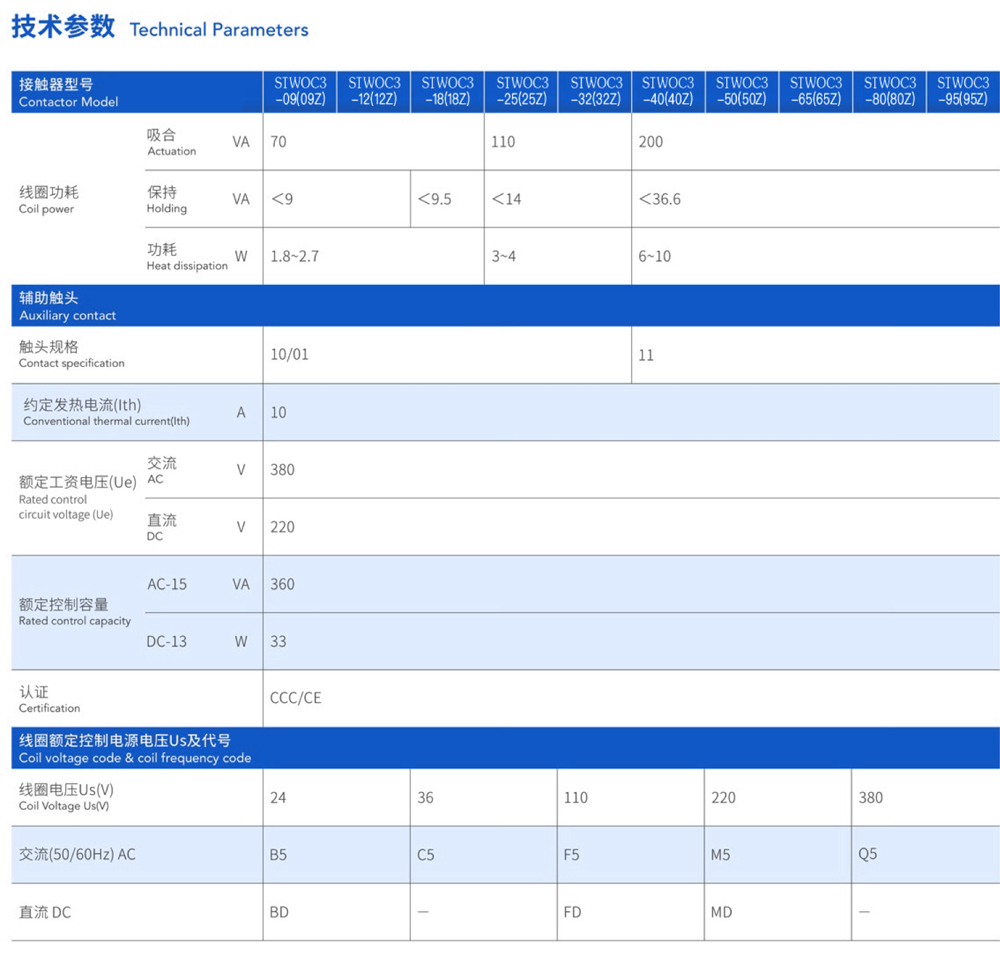Screen dimensions: 1000x960
Task: Select the SIWOC3-95(95Z) column header
Action: (x=963, y=91)
